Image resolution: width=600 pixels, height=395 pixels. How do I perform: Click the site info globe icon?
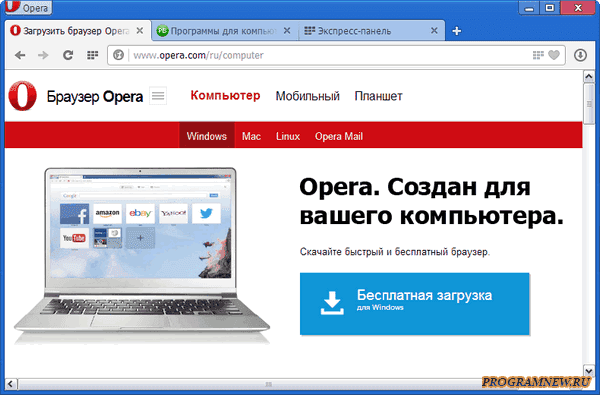point(118,55)
